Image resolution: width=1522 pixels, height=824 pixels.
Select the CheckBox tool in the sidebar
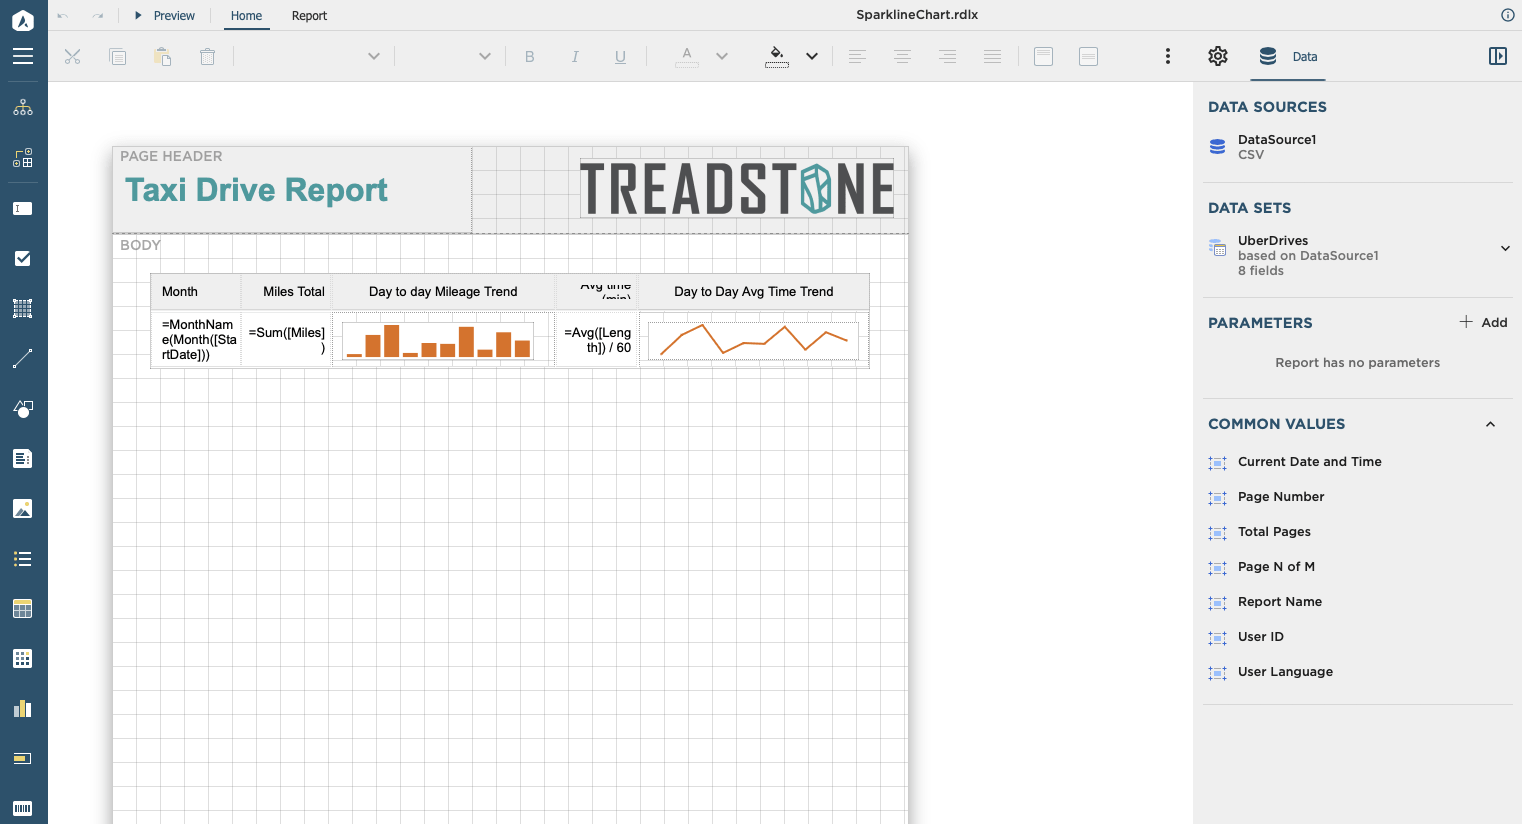22,258
